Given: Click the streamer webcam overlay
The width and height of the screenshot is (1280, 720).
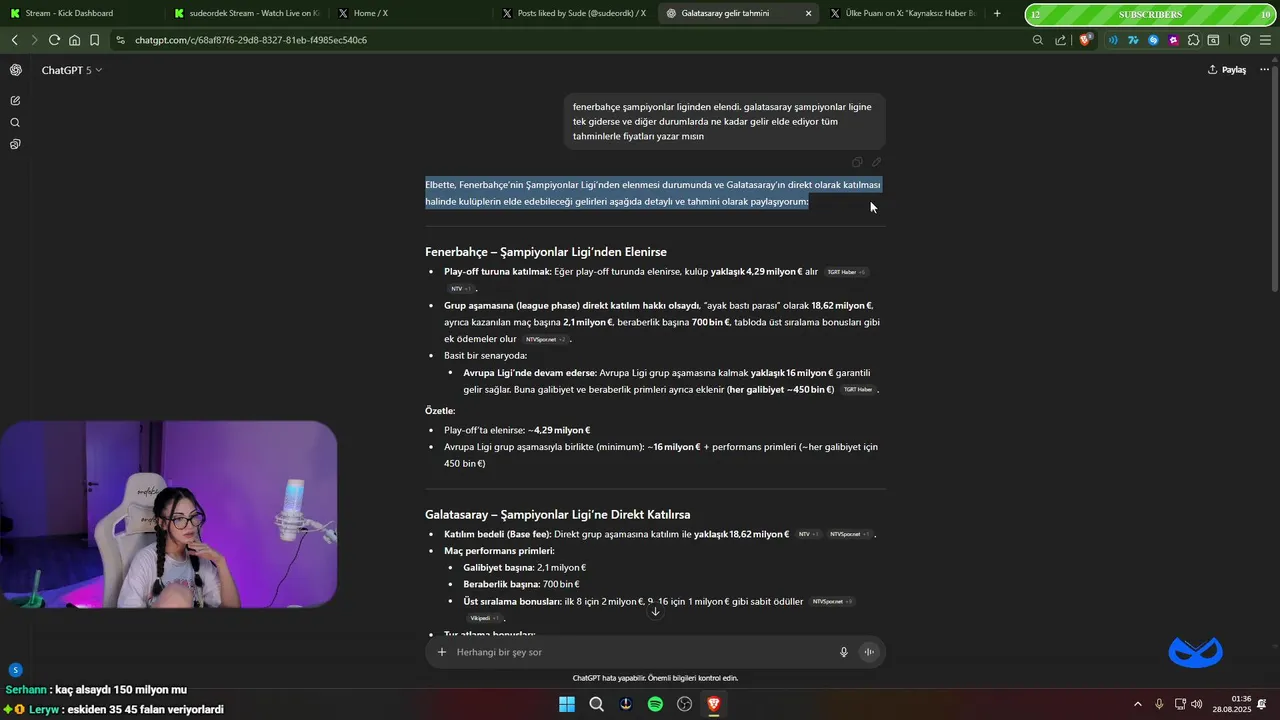Looking at the screenshot, I should (x=168, y=514).
